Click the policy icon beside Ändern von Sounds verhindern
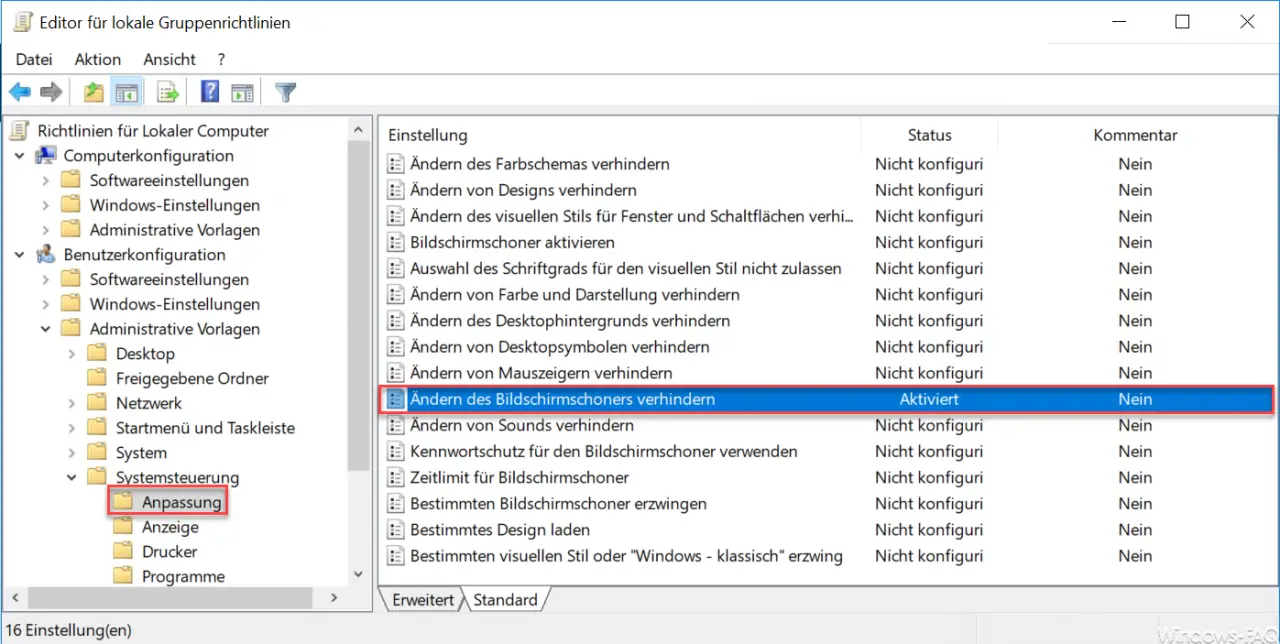Image resolution: width=1280 pixels, height=644 pixels. [396, 425]
